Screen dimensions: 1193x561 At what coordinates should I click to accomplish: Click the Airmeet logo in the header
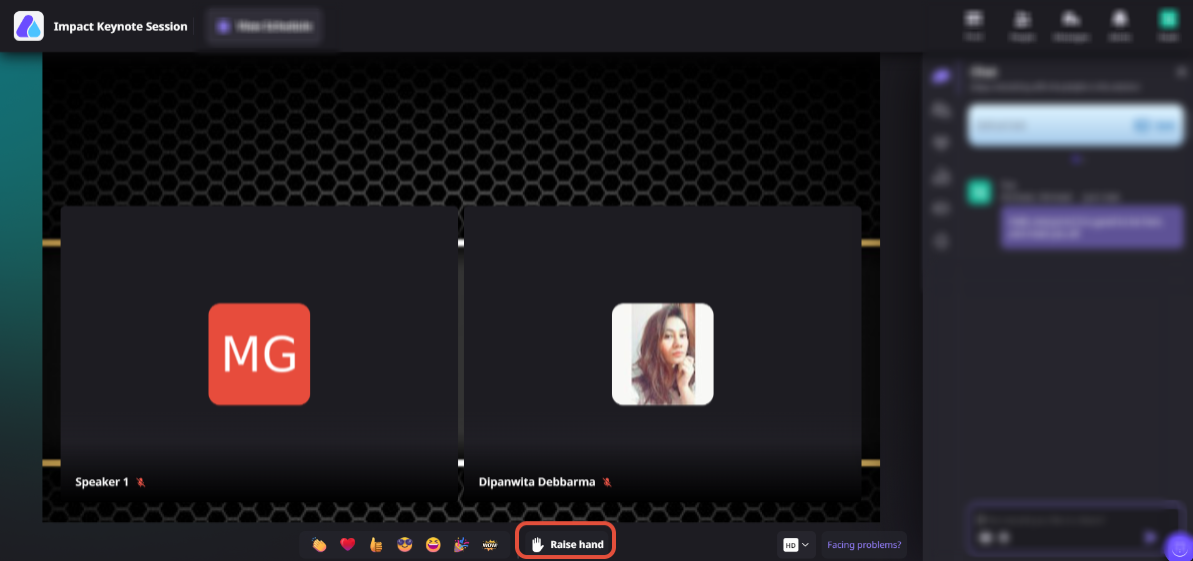pyautogui.click(x=29, y=26)
